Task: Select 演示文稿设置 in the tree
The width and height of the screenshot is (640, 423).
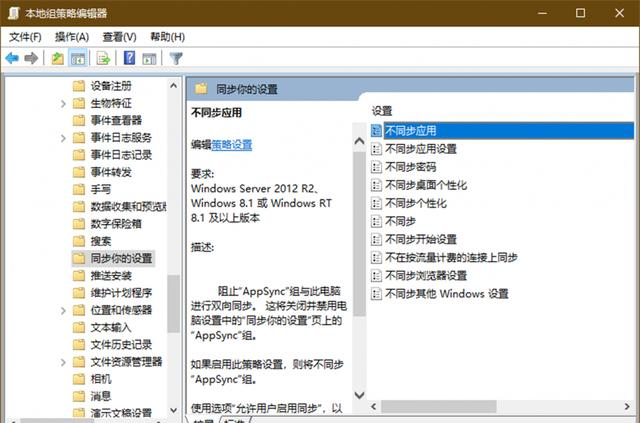Action: click(x=121, y=413)
